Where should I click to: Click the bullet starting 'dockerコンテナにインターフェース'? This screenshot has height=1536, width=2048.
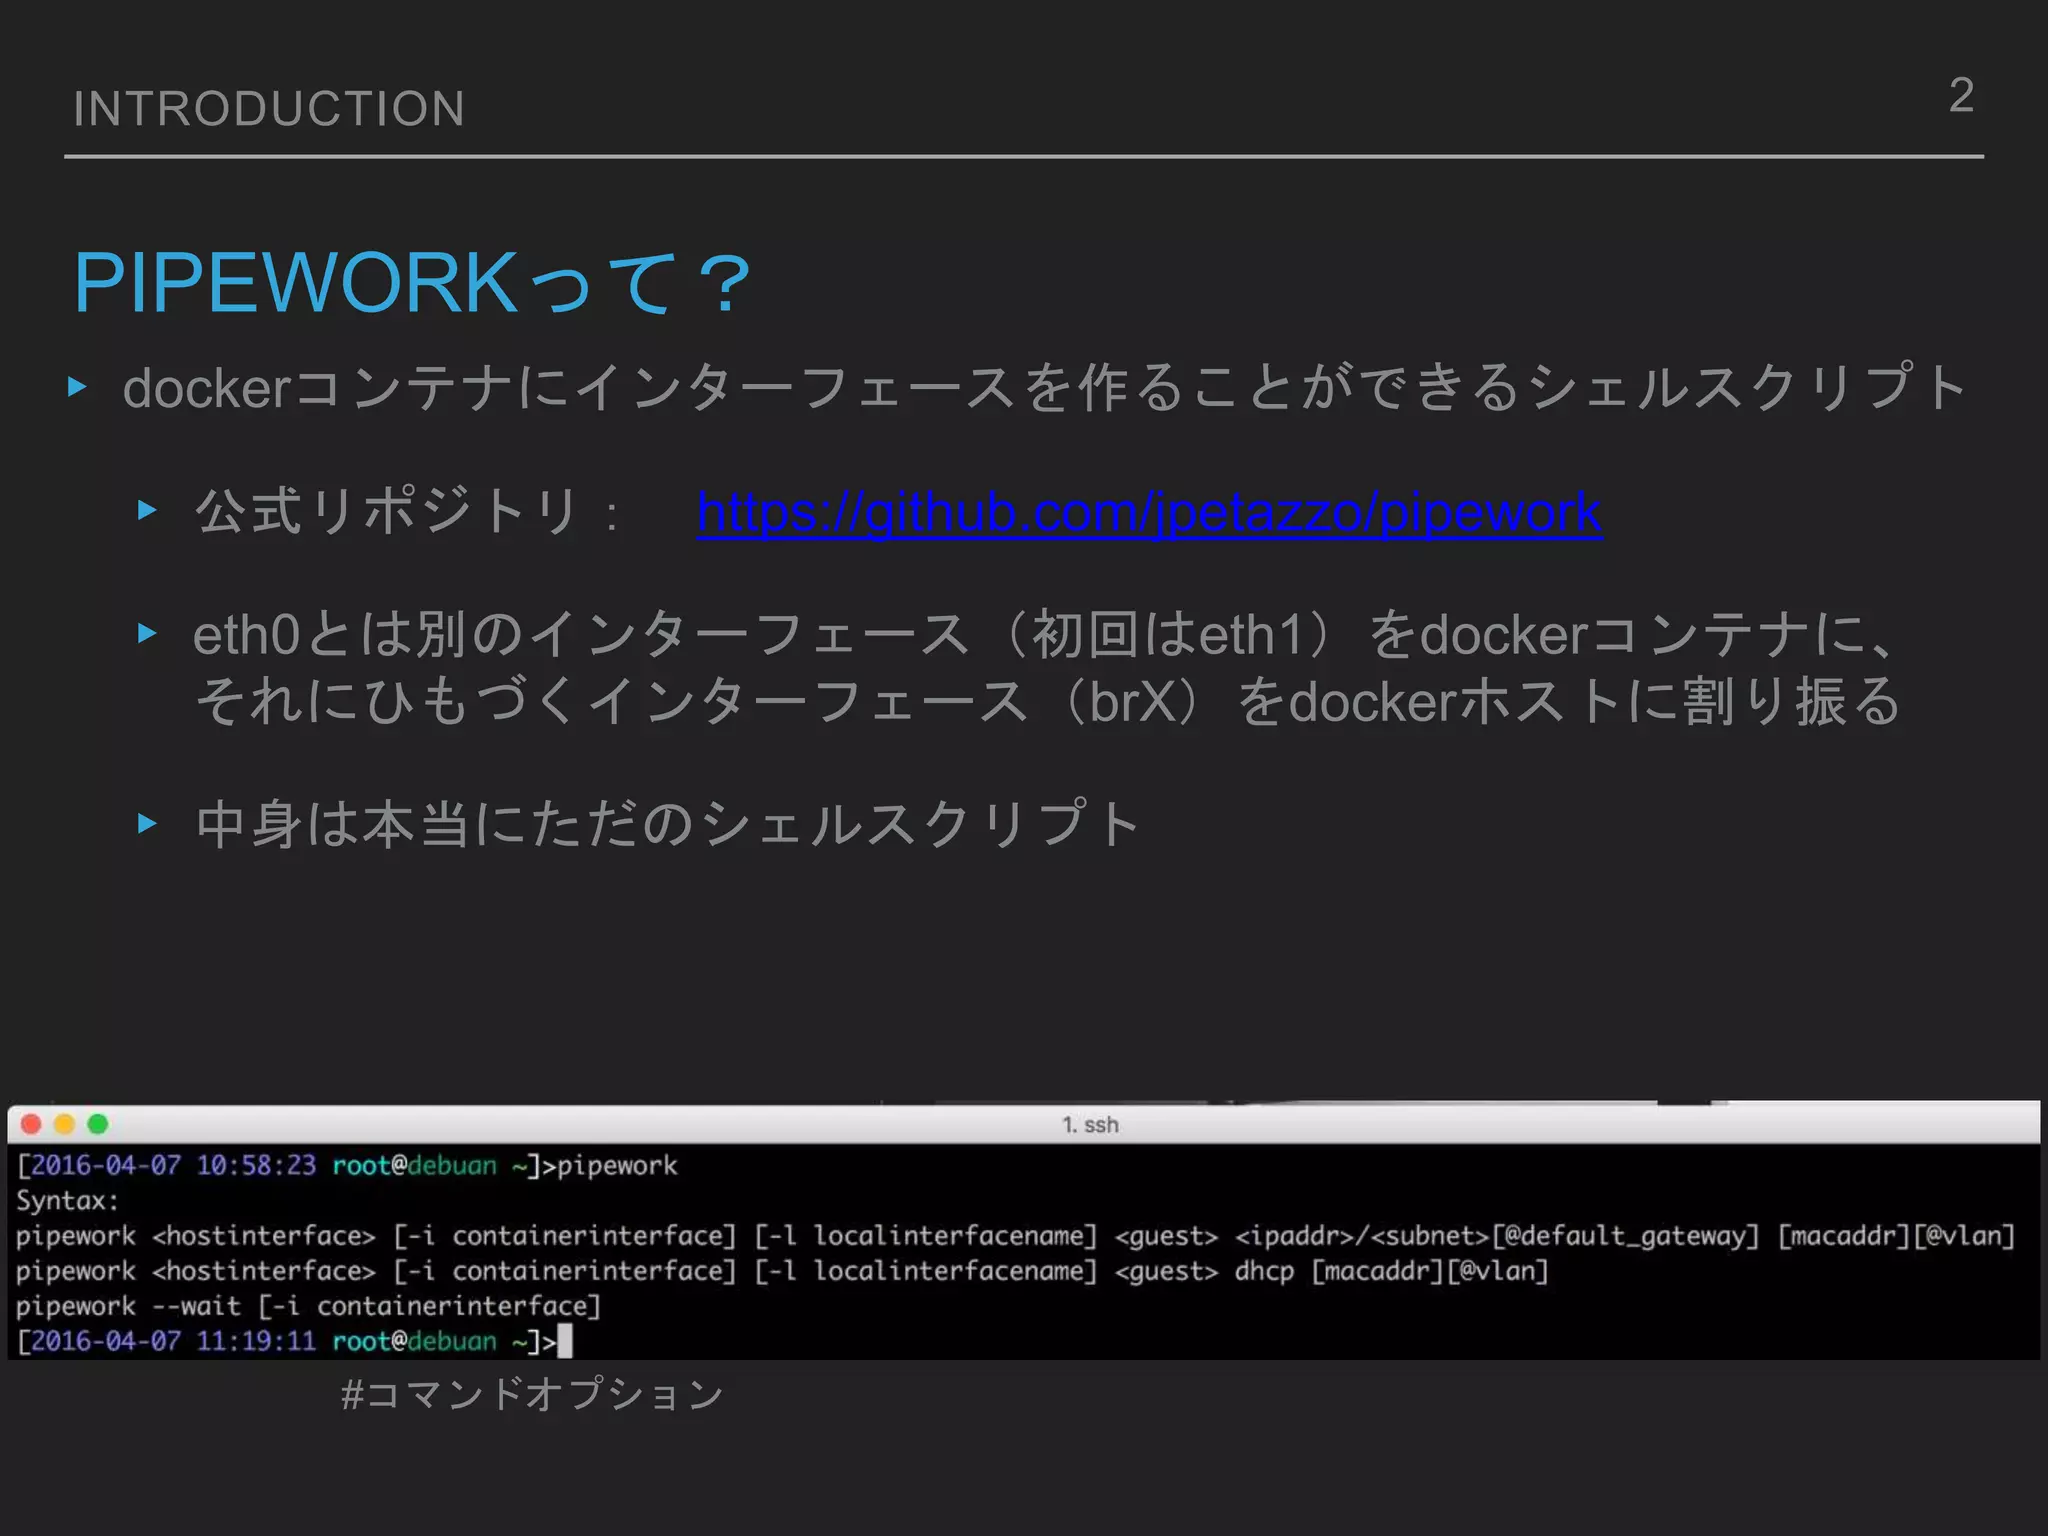coord(1045,388)
